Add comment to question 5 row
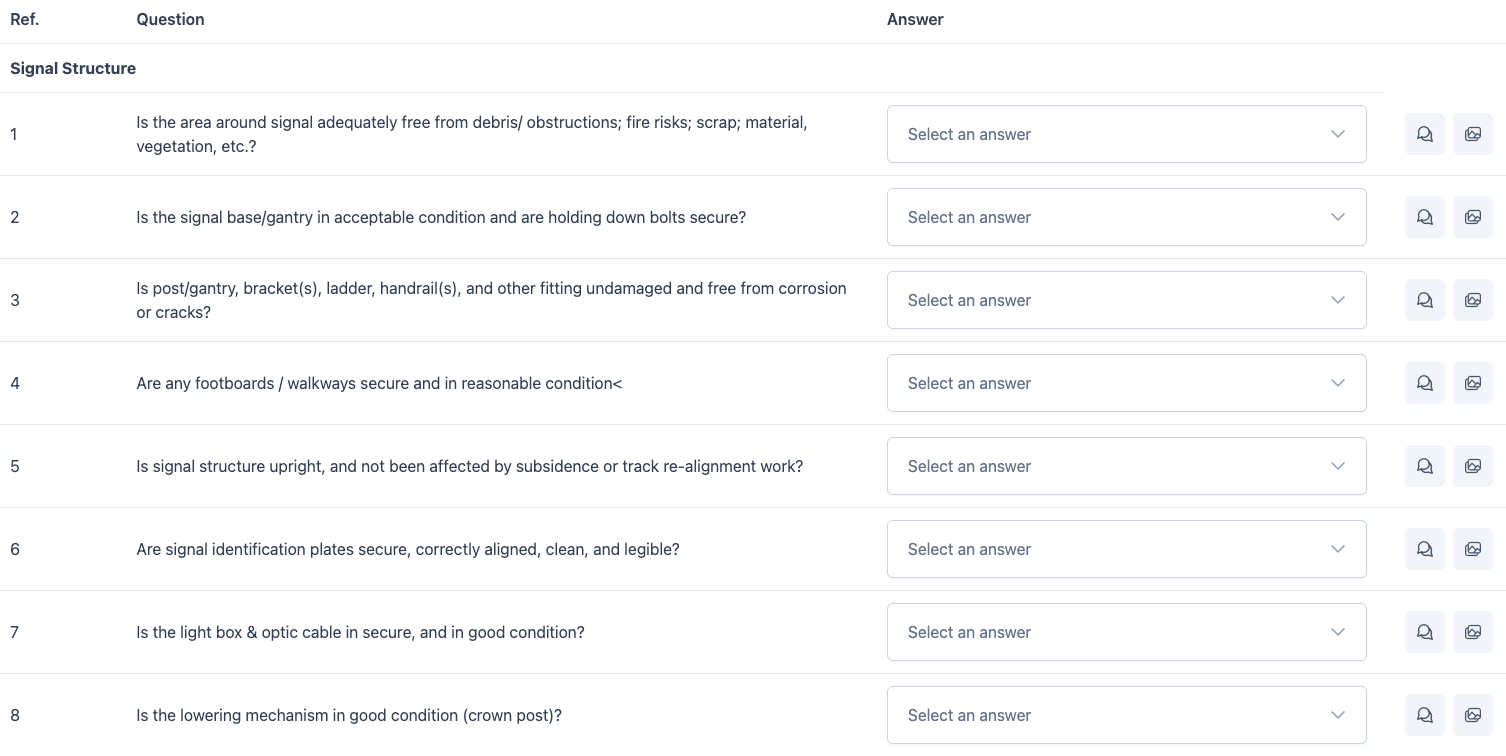 click(1424, 466)
